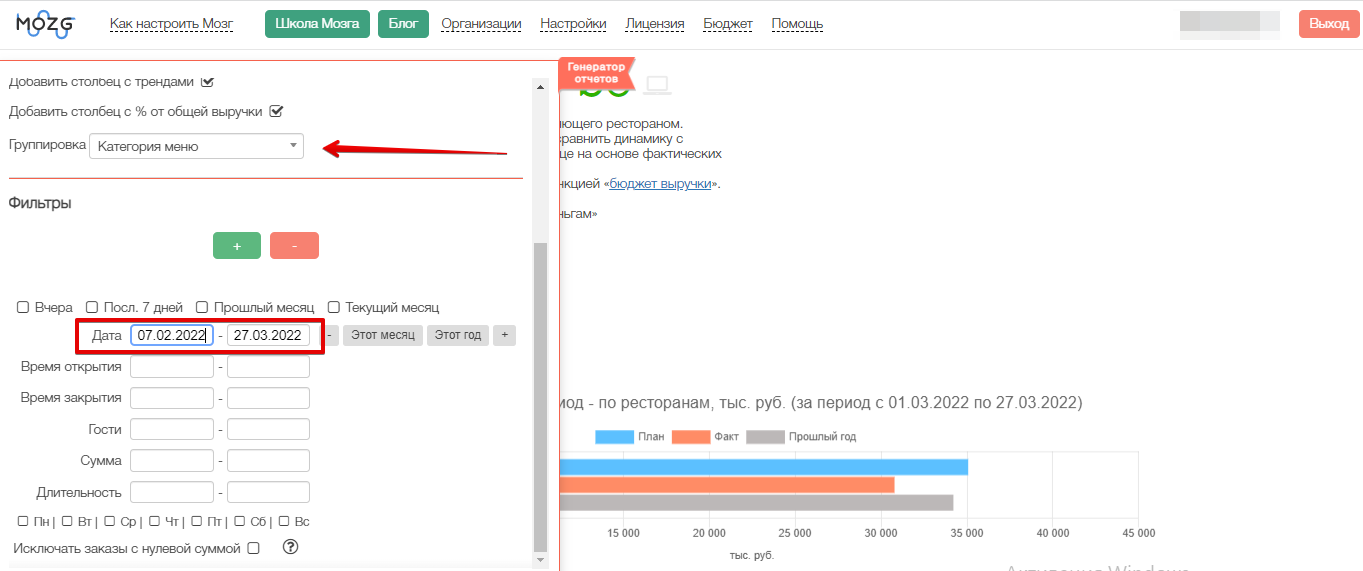Screen dimensions: 1363x571
Task: Open the Группировка dropdown
Action: click(x=196, y=146)
